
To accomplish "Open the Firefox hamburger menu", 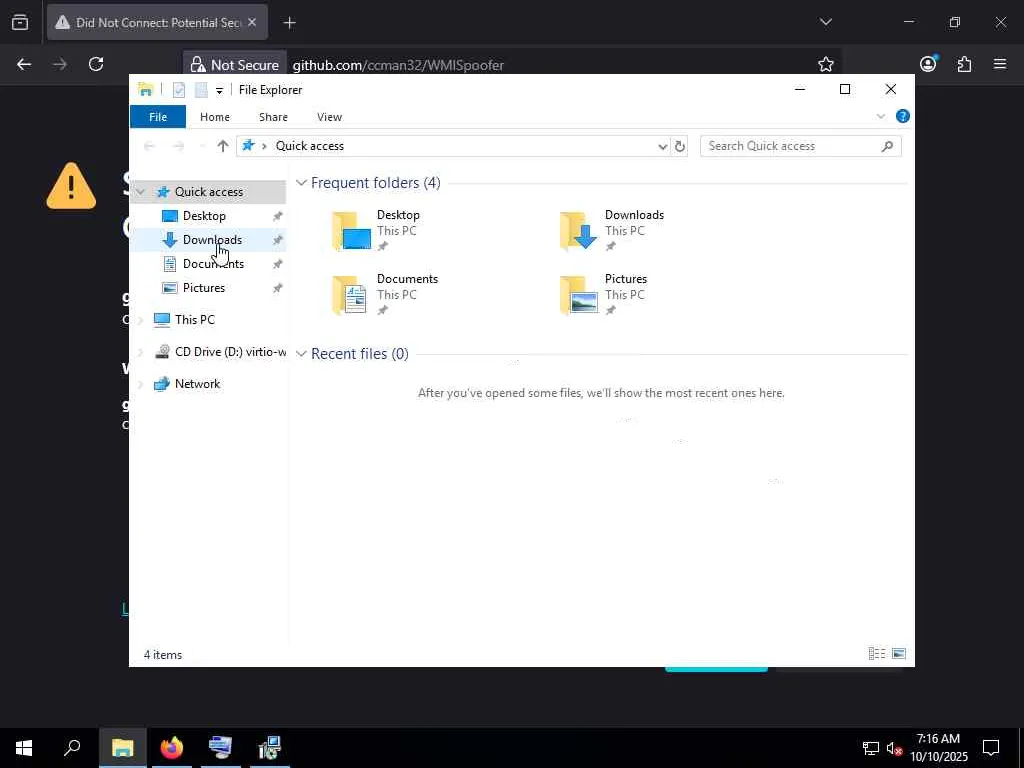I will pyautogui.click(x=1000, y=64).
